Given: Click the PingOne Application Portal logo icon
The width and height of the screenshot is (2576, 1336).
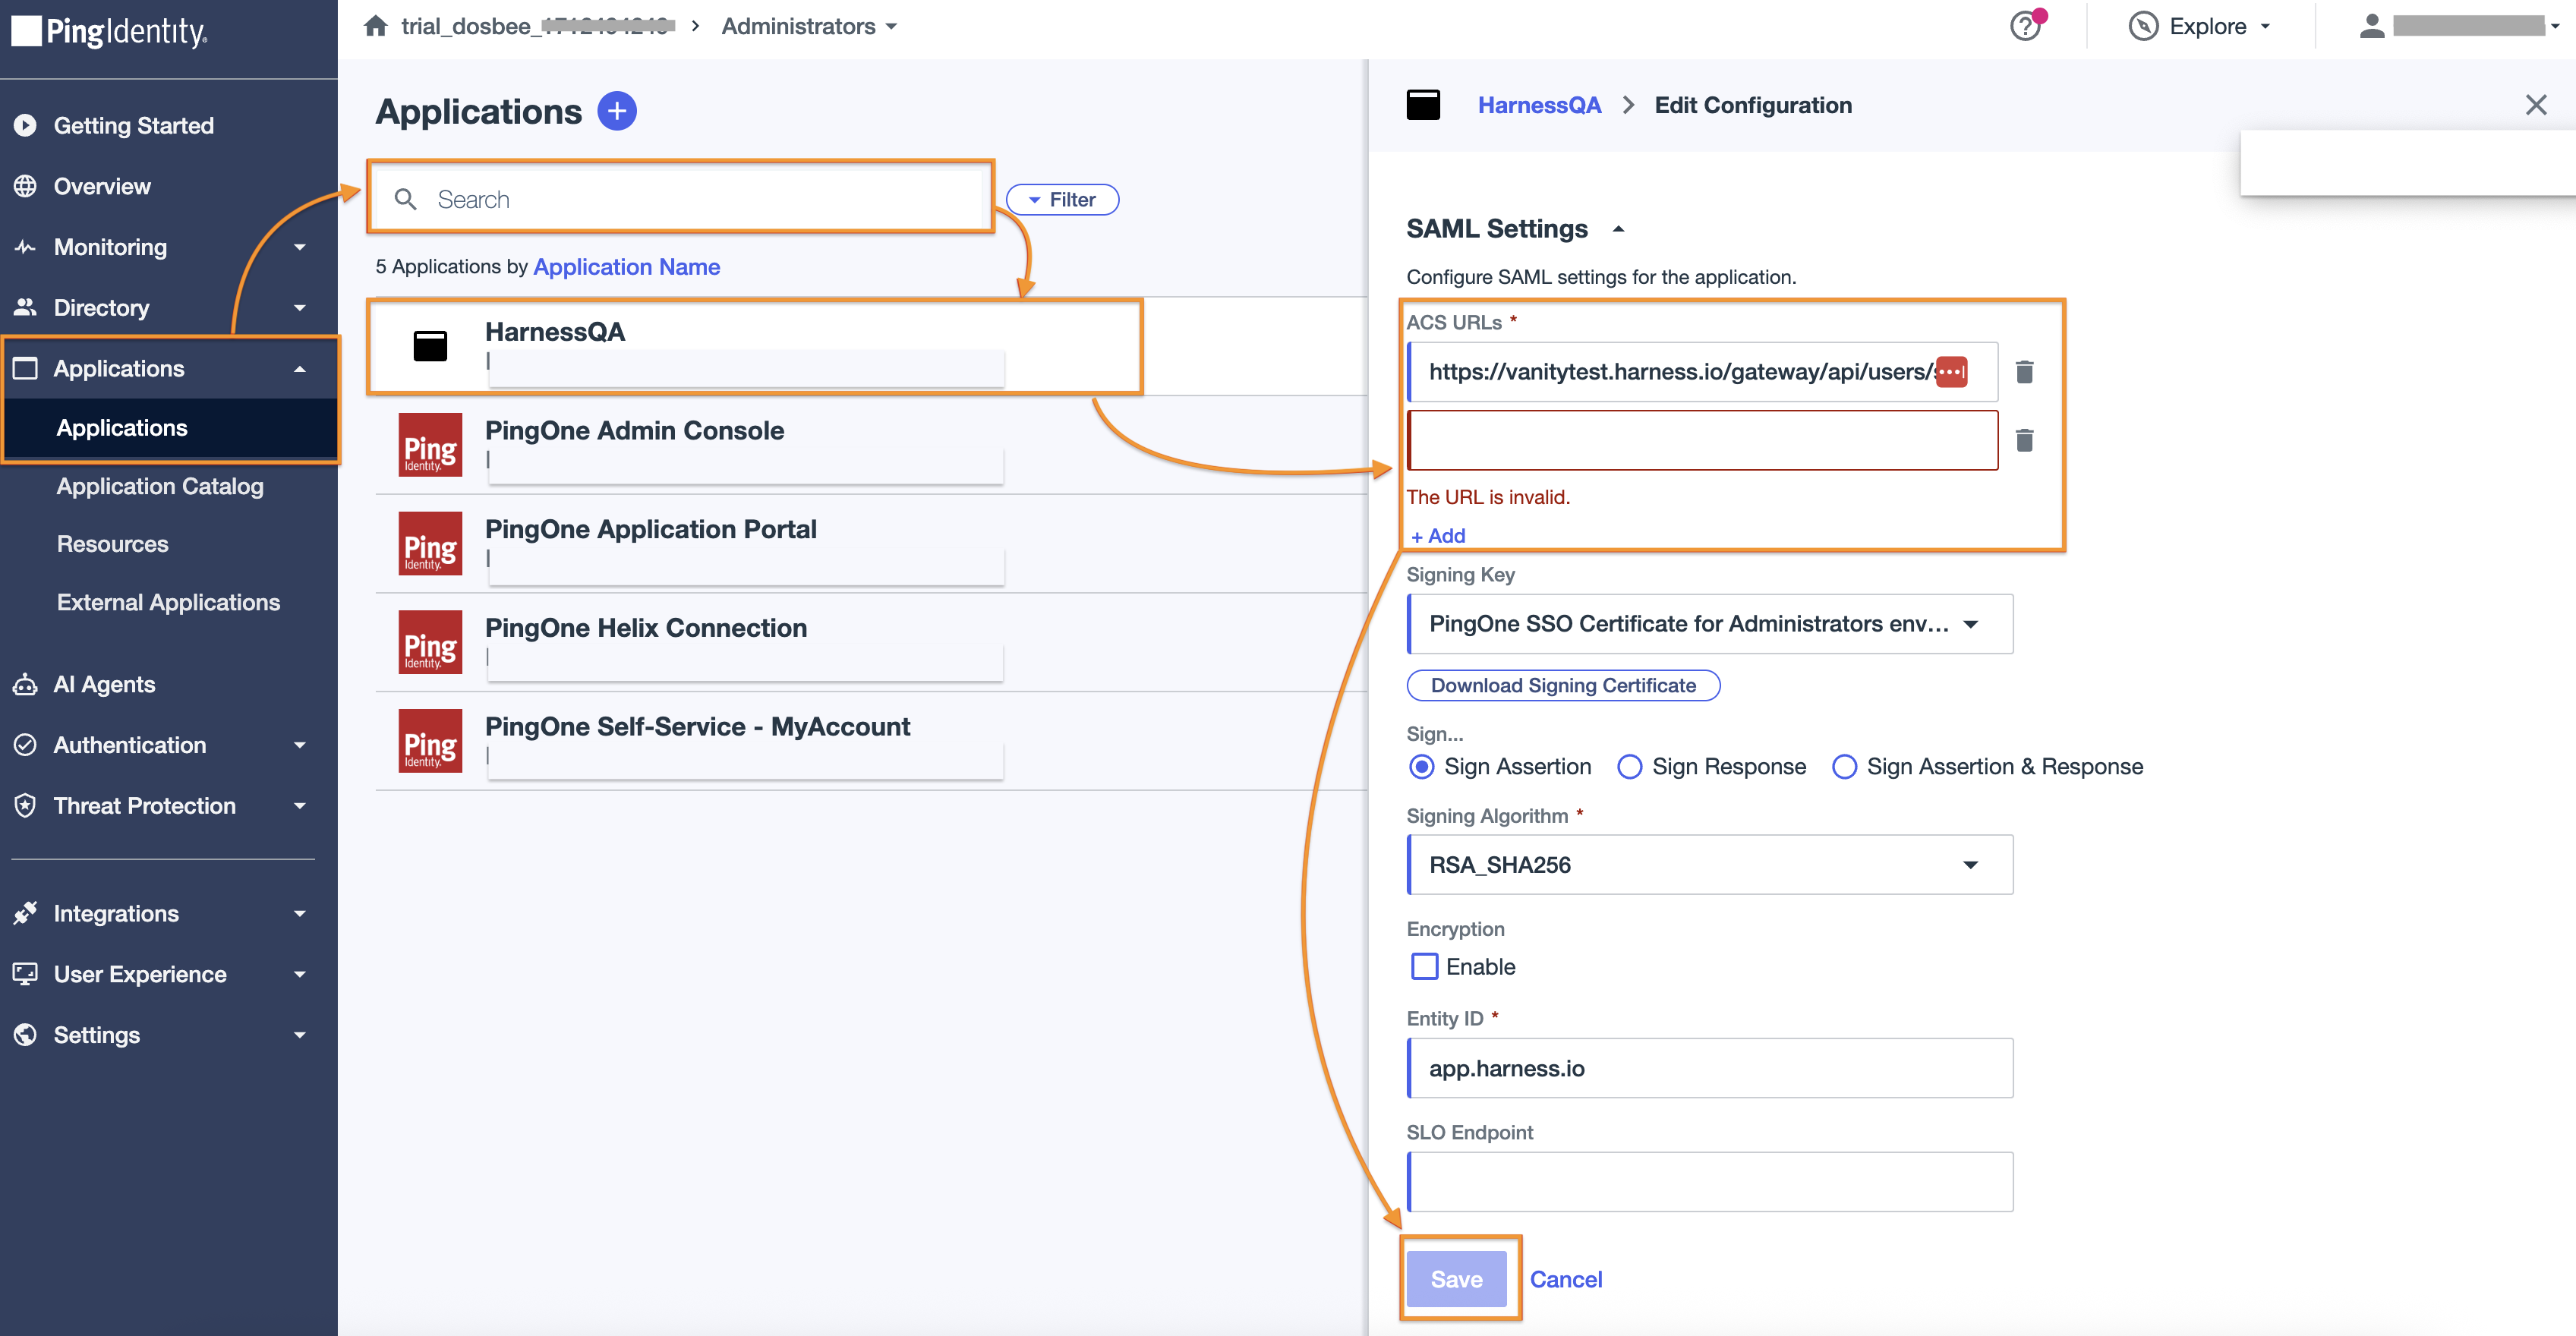Looking at the screenshot, I should (430, 544).
